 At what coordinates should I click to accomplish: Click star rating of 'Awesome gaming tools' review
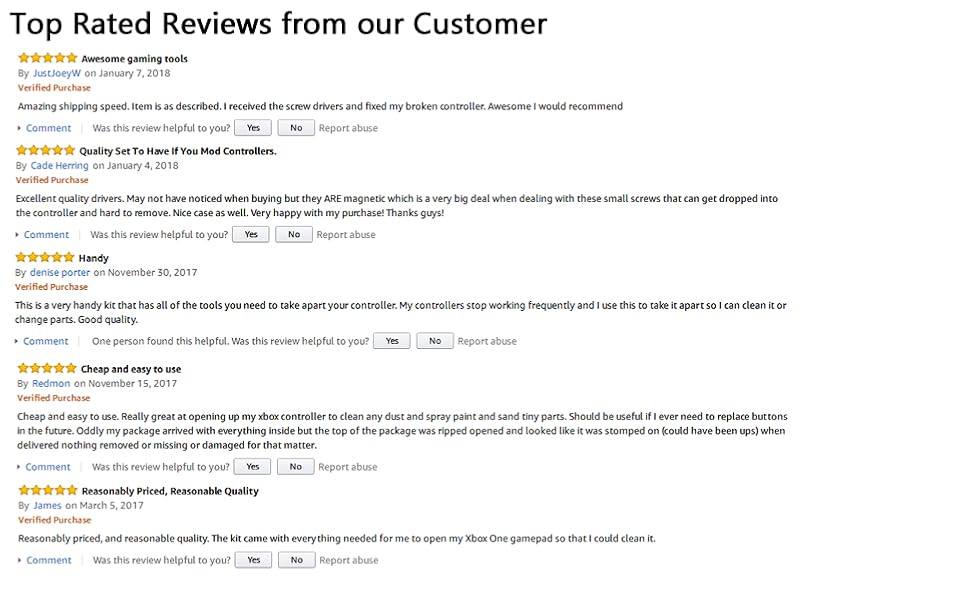[x=47, y=58]
